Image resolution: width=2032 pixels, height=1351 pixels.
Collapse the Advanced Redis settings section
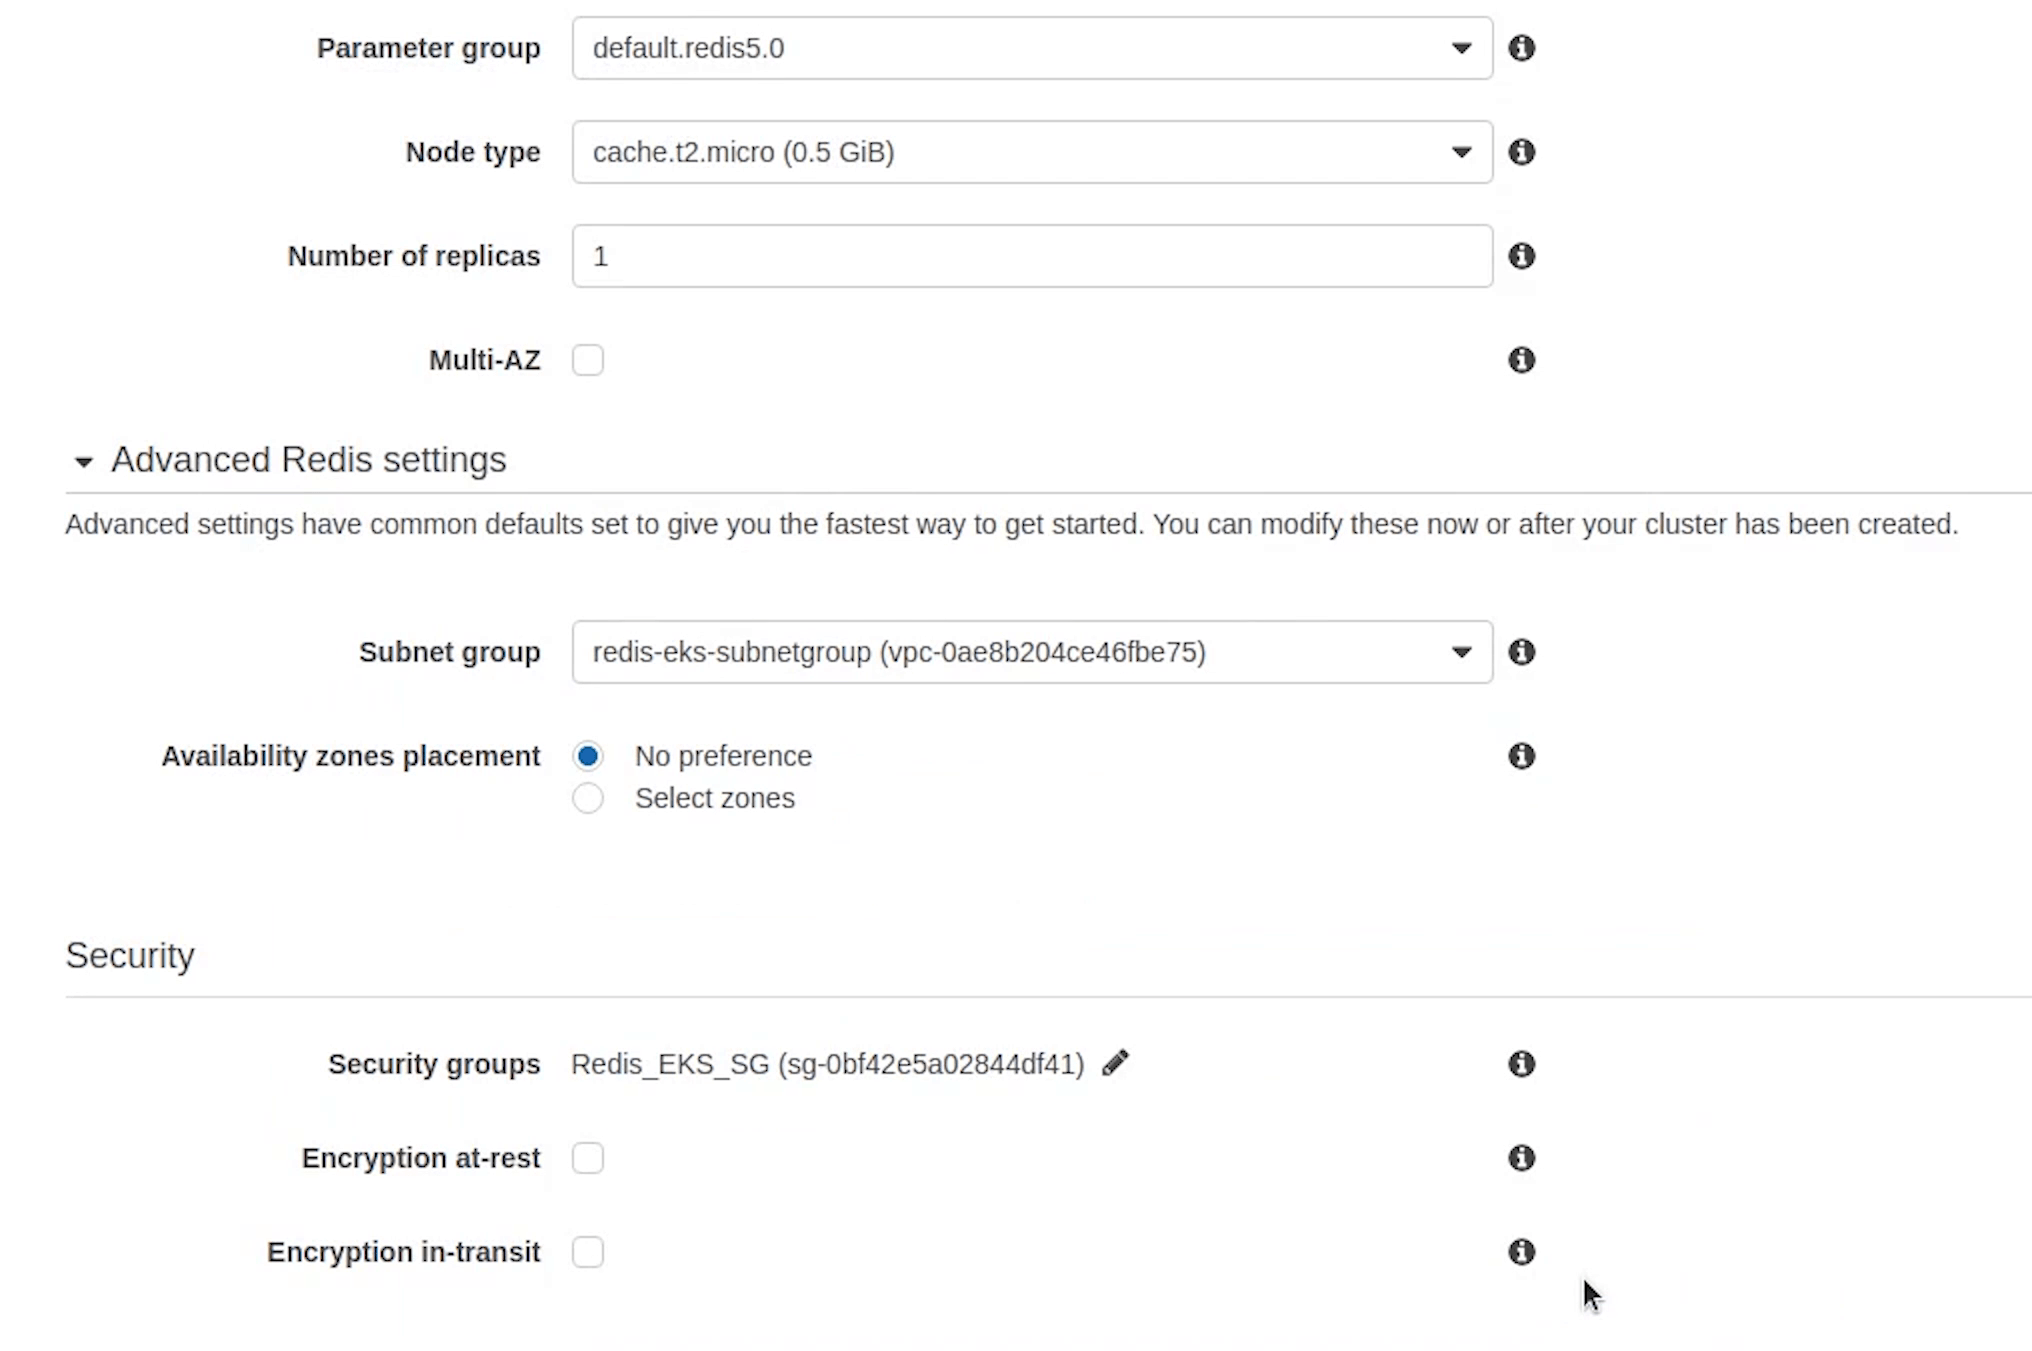tap(84, 462)
